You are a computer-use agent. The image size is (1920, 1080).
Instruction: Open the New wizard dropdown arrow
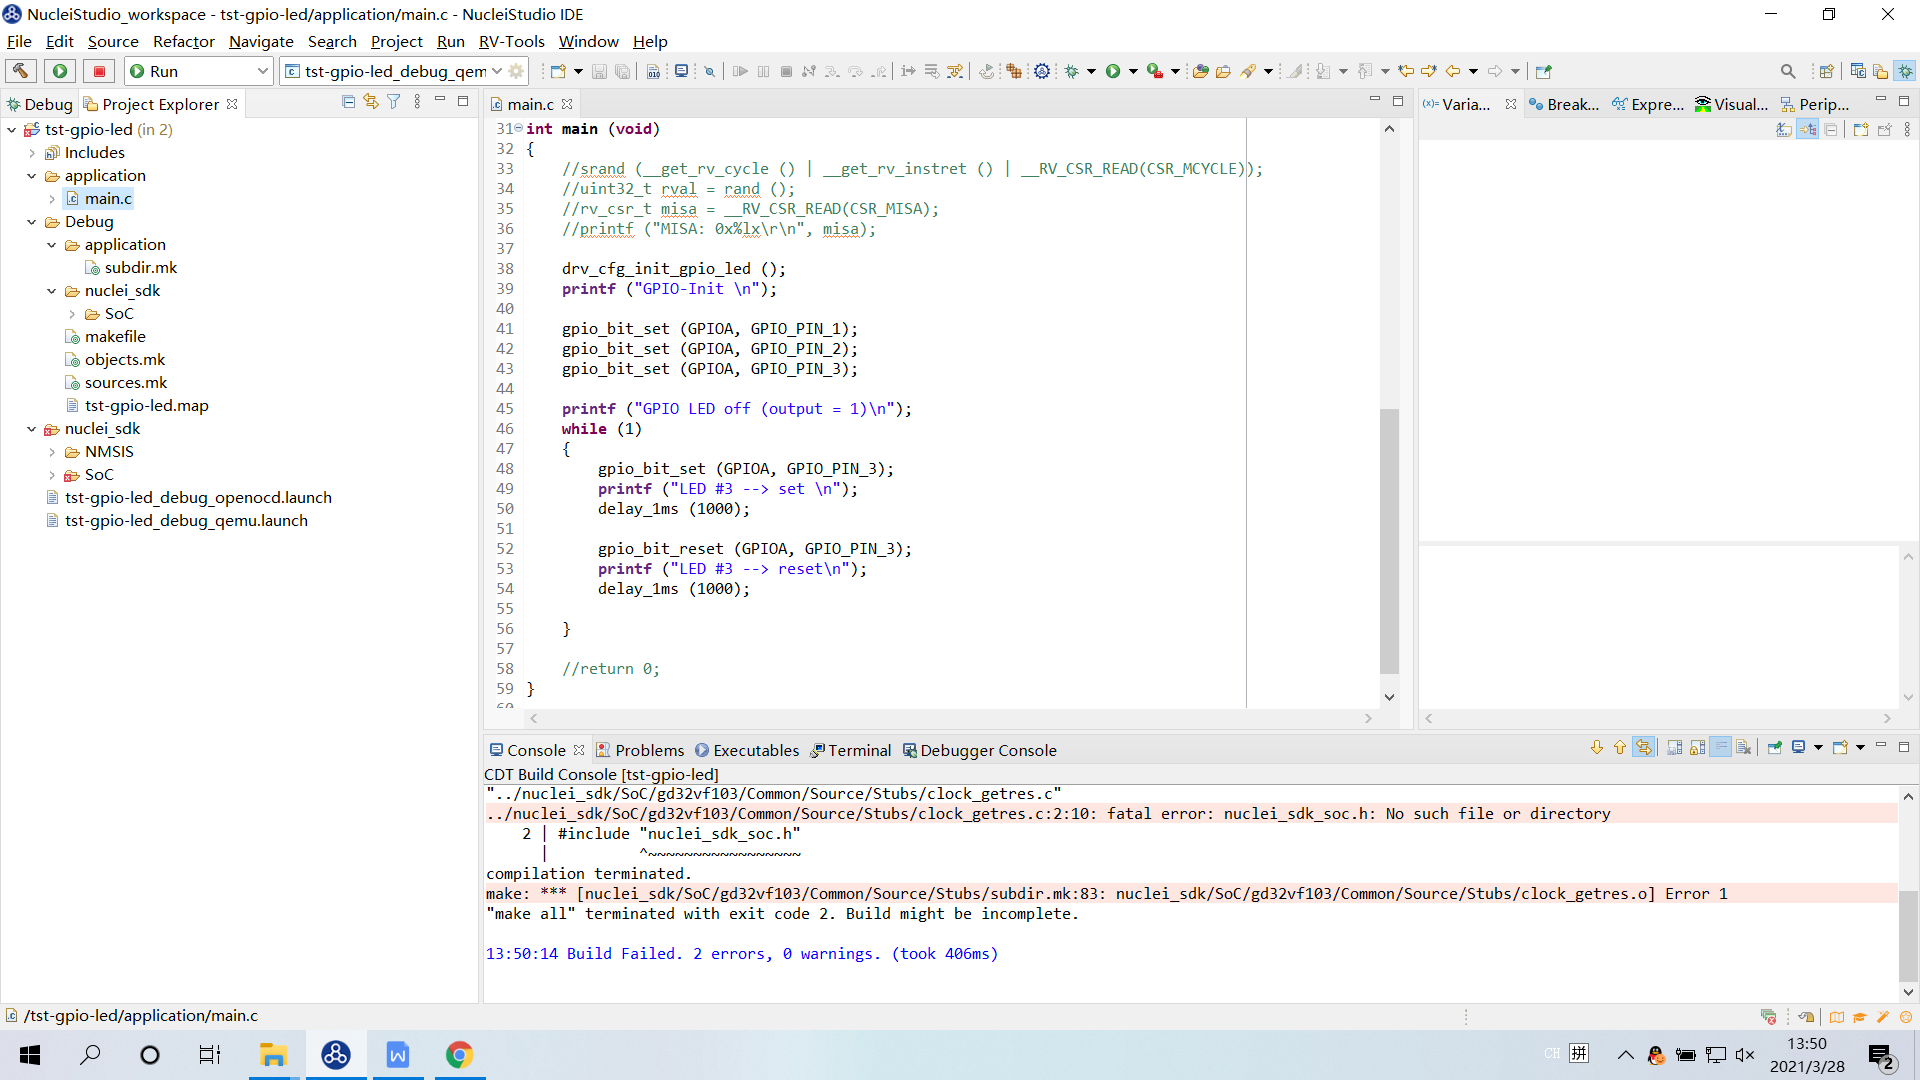coord(578,71)
